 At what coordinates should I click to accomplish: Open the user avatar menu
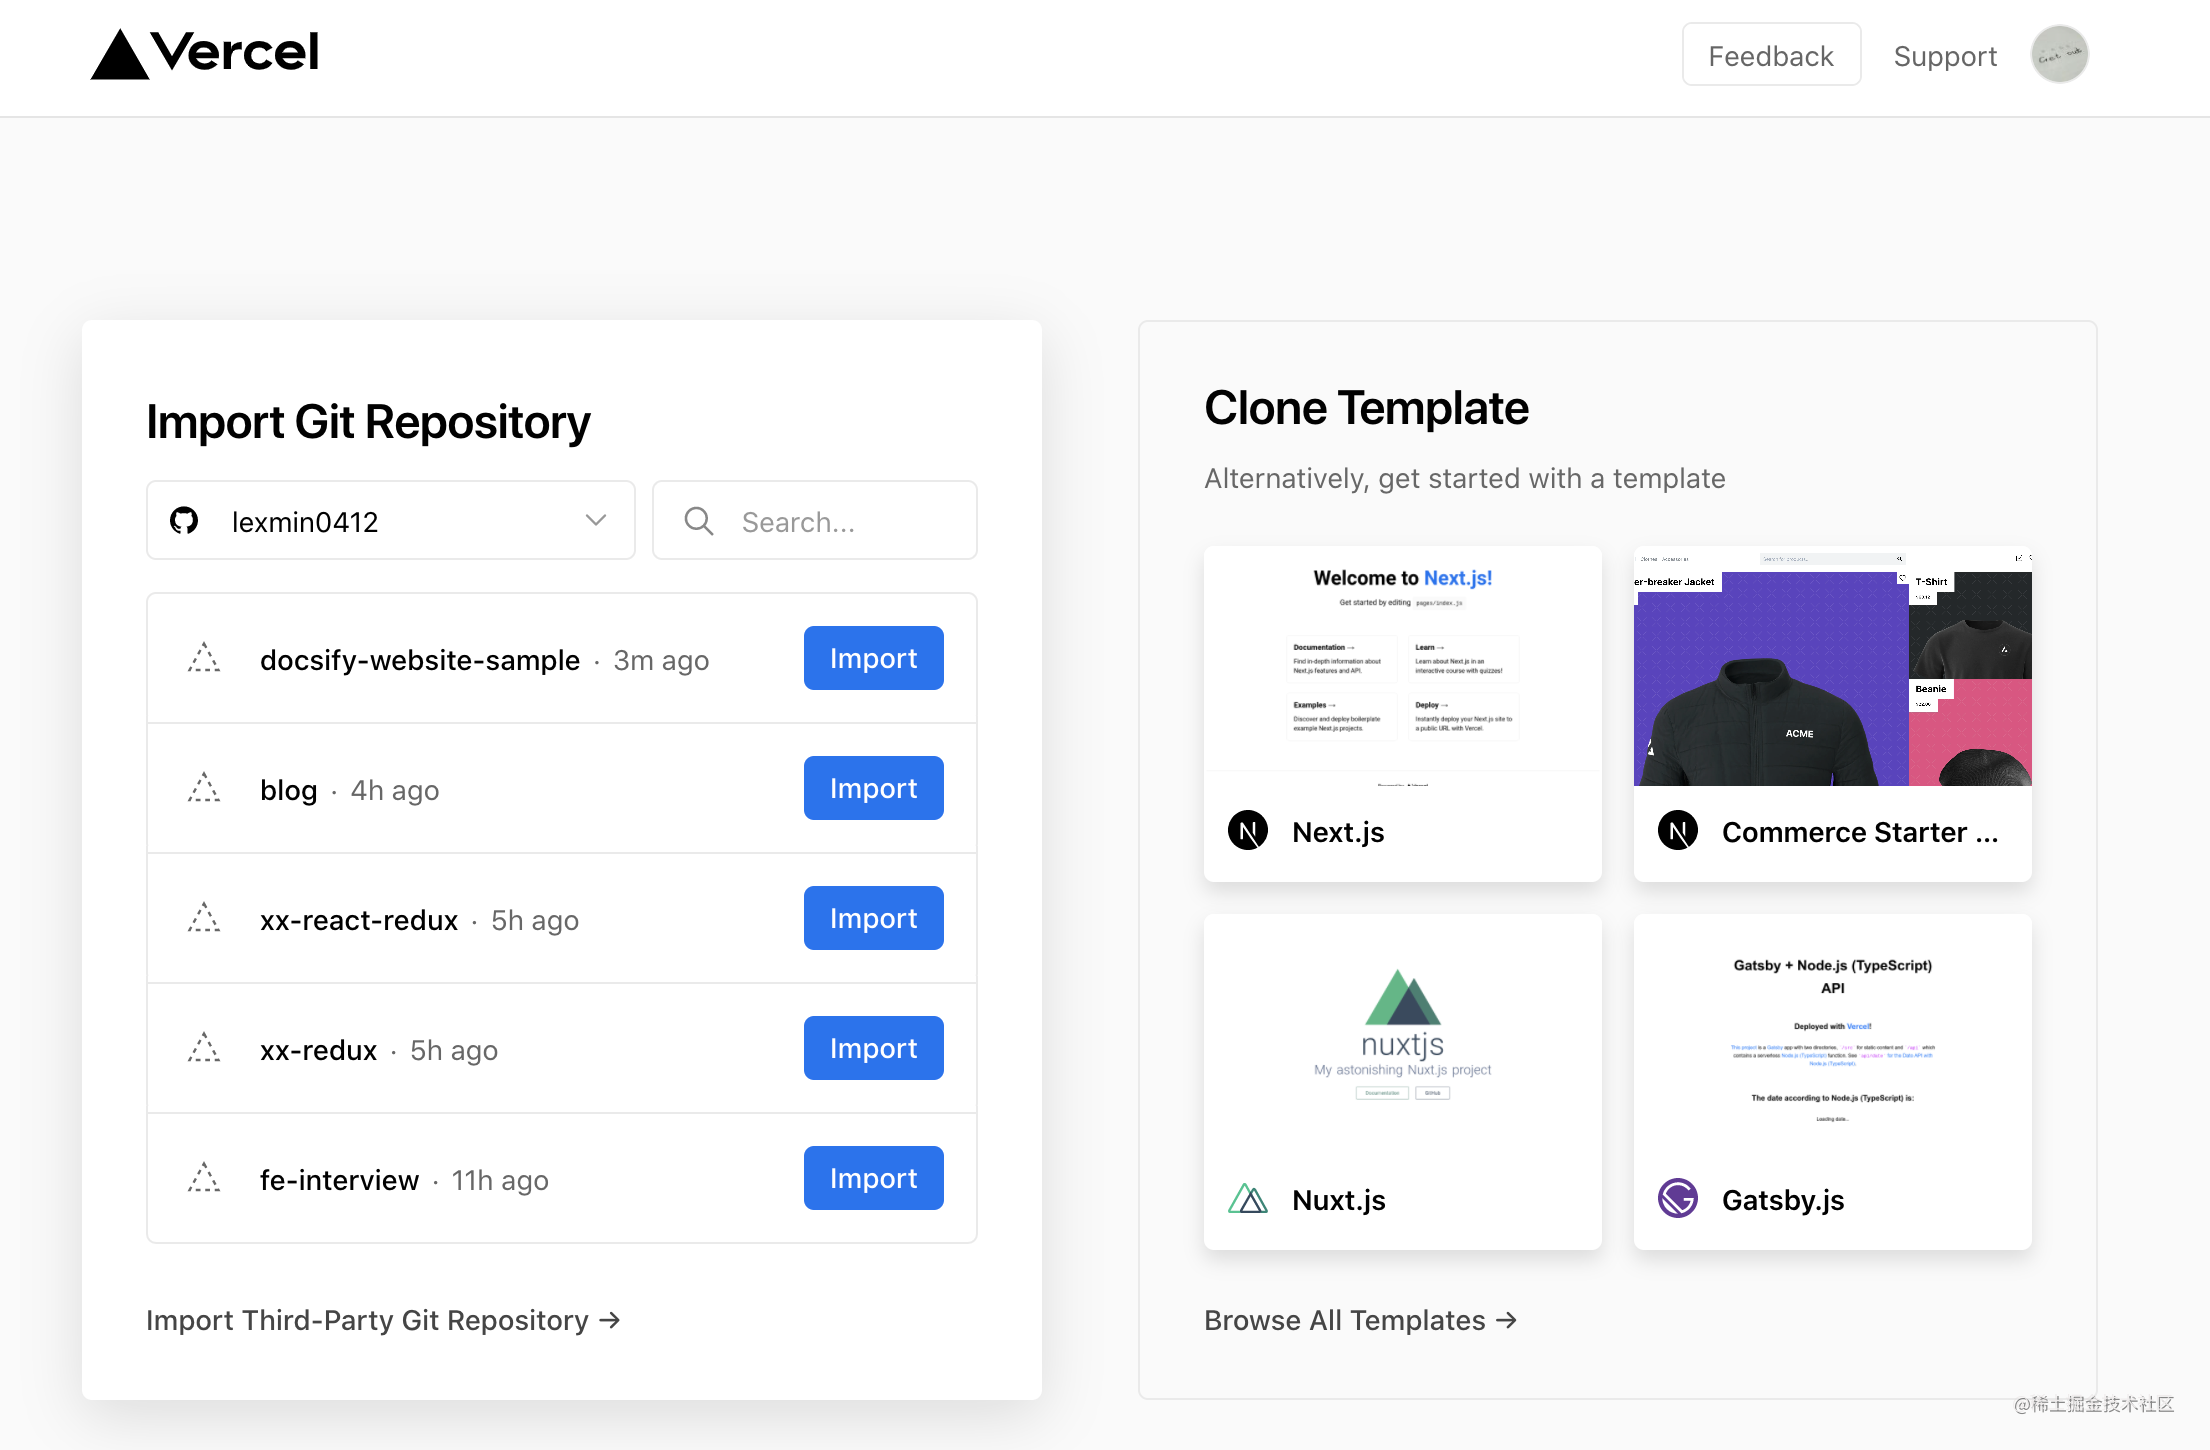(2059, 55)
